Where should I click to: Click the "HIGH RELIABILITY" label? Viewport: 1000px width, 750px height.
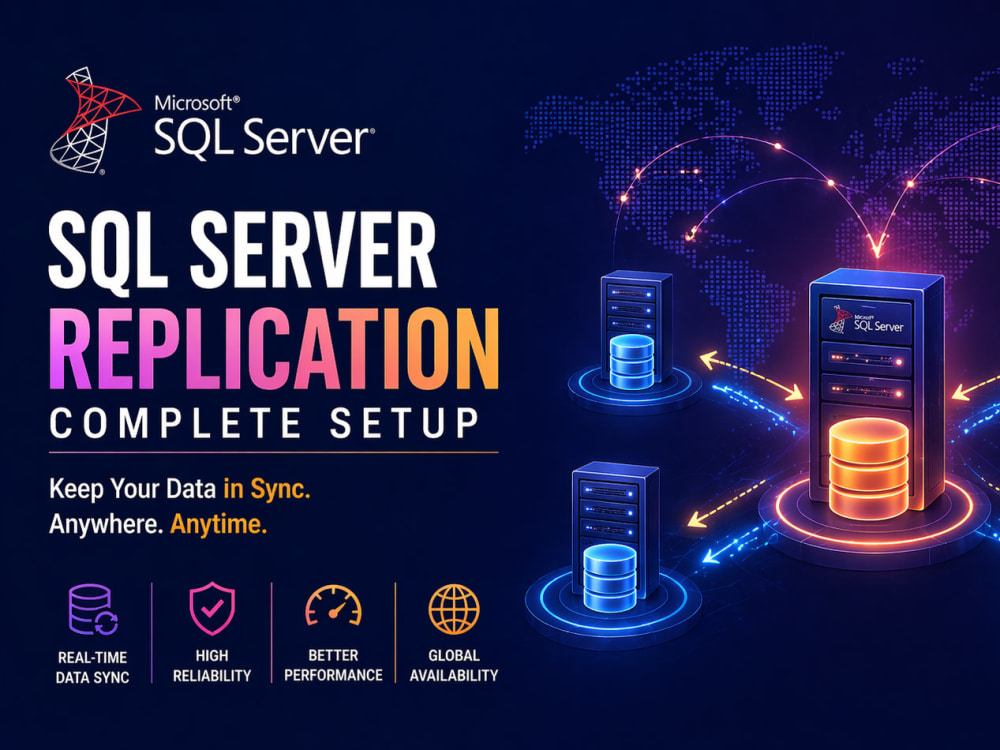coord(212,665)
